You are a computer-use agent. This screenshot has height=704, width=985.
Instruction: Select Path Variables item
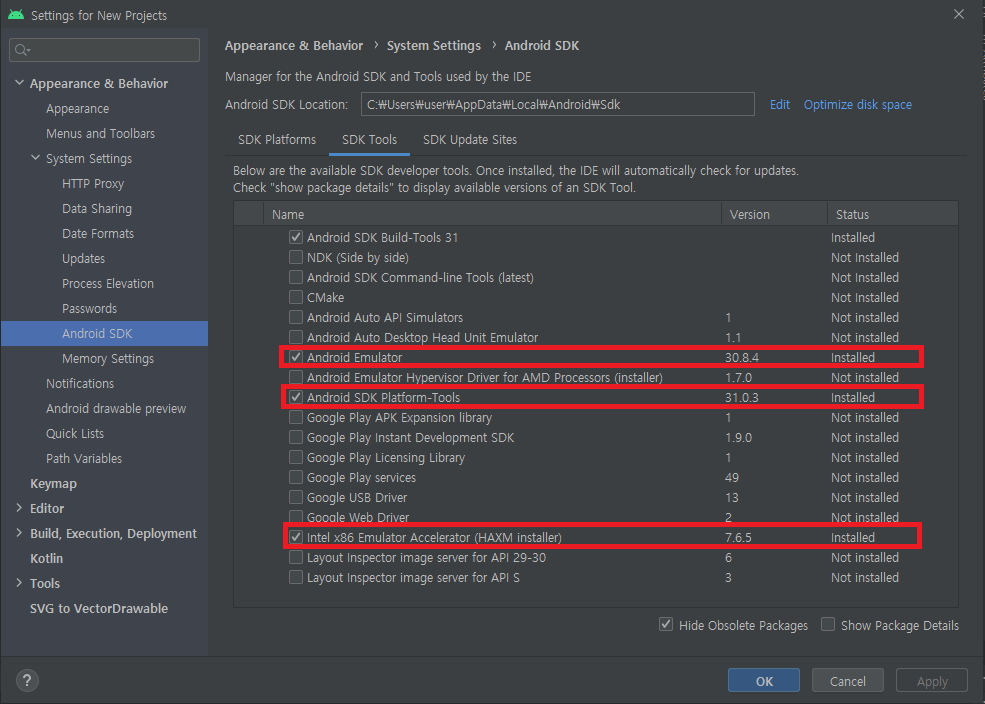click(84, 458)
